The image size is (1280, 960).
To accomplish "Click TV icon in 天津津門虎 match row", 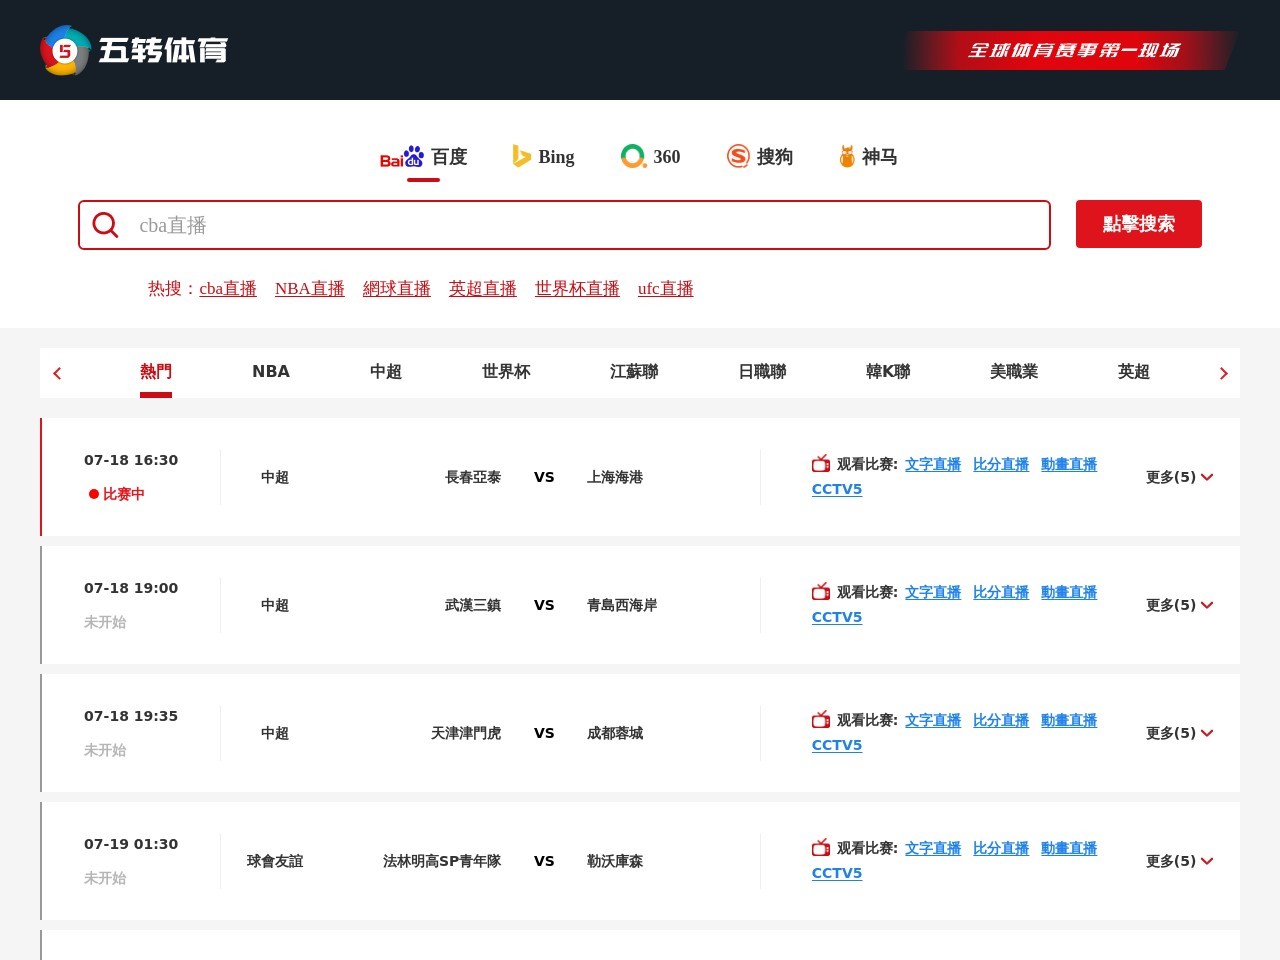I will [821, 720].
